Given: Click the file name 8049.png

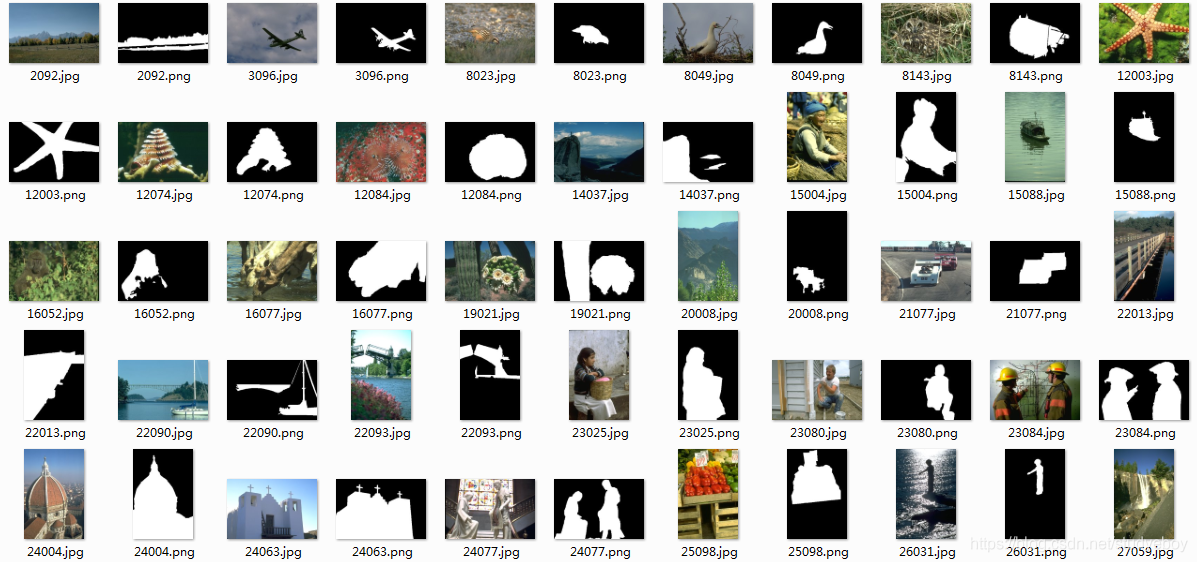Looking at the screenshot, I should (818, 76).
